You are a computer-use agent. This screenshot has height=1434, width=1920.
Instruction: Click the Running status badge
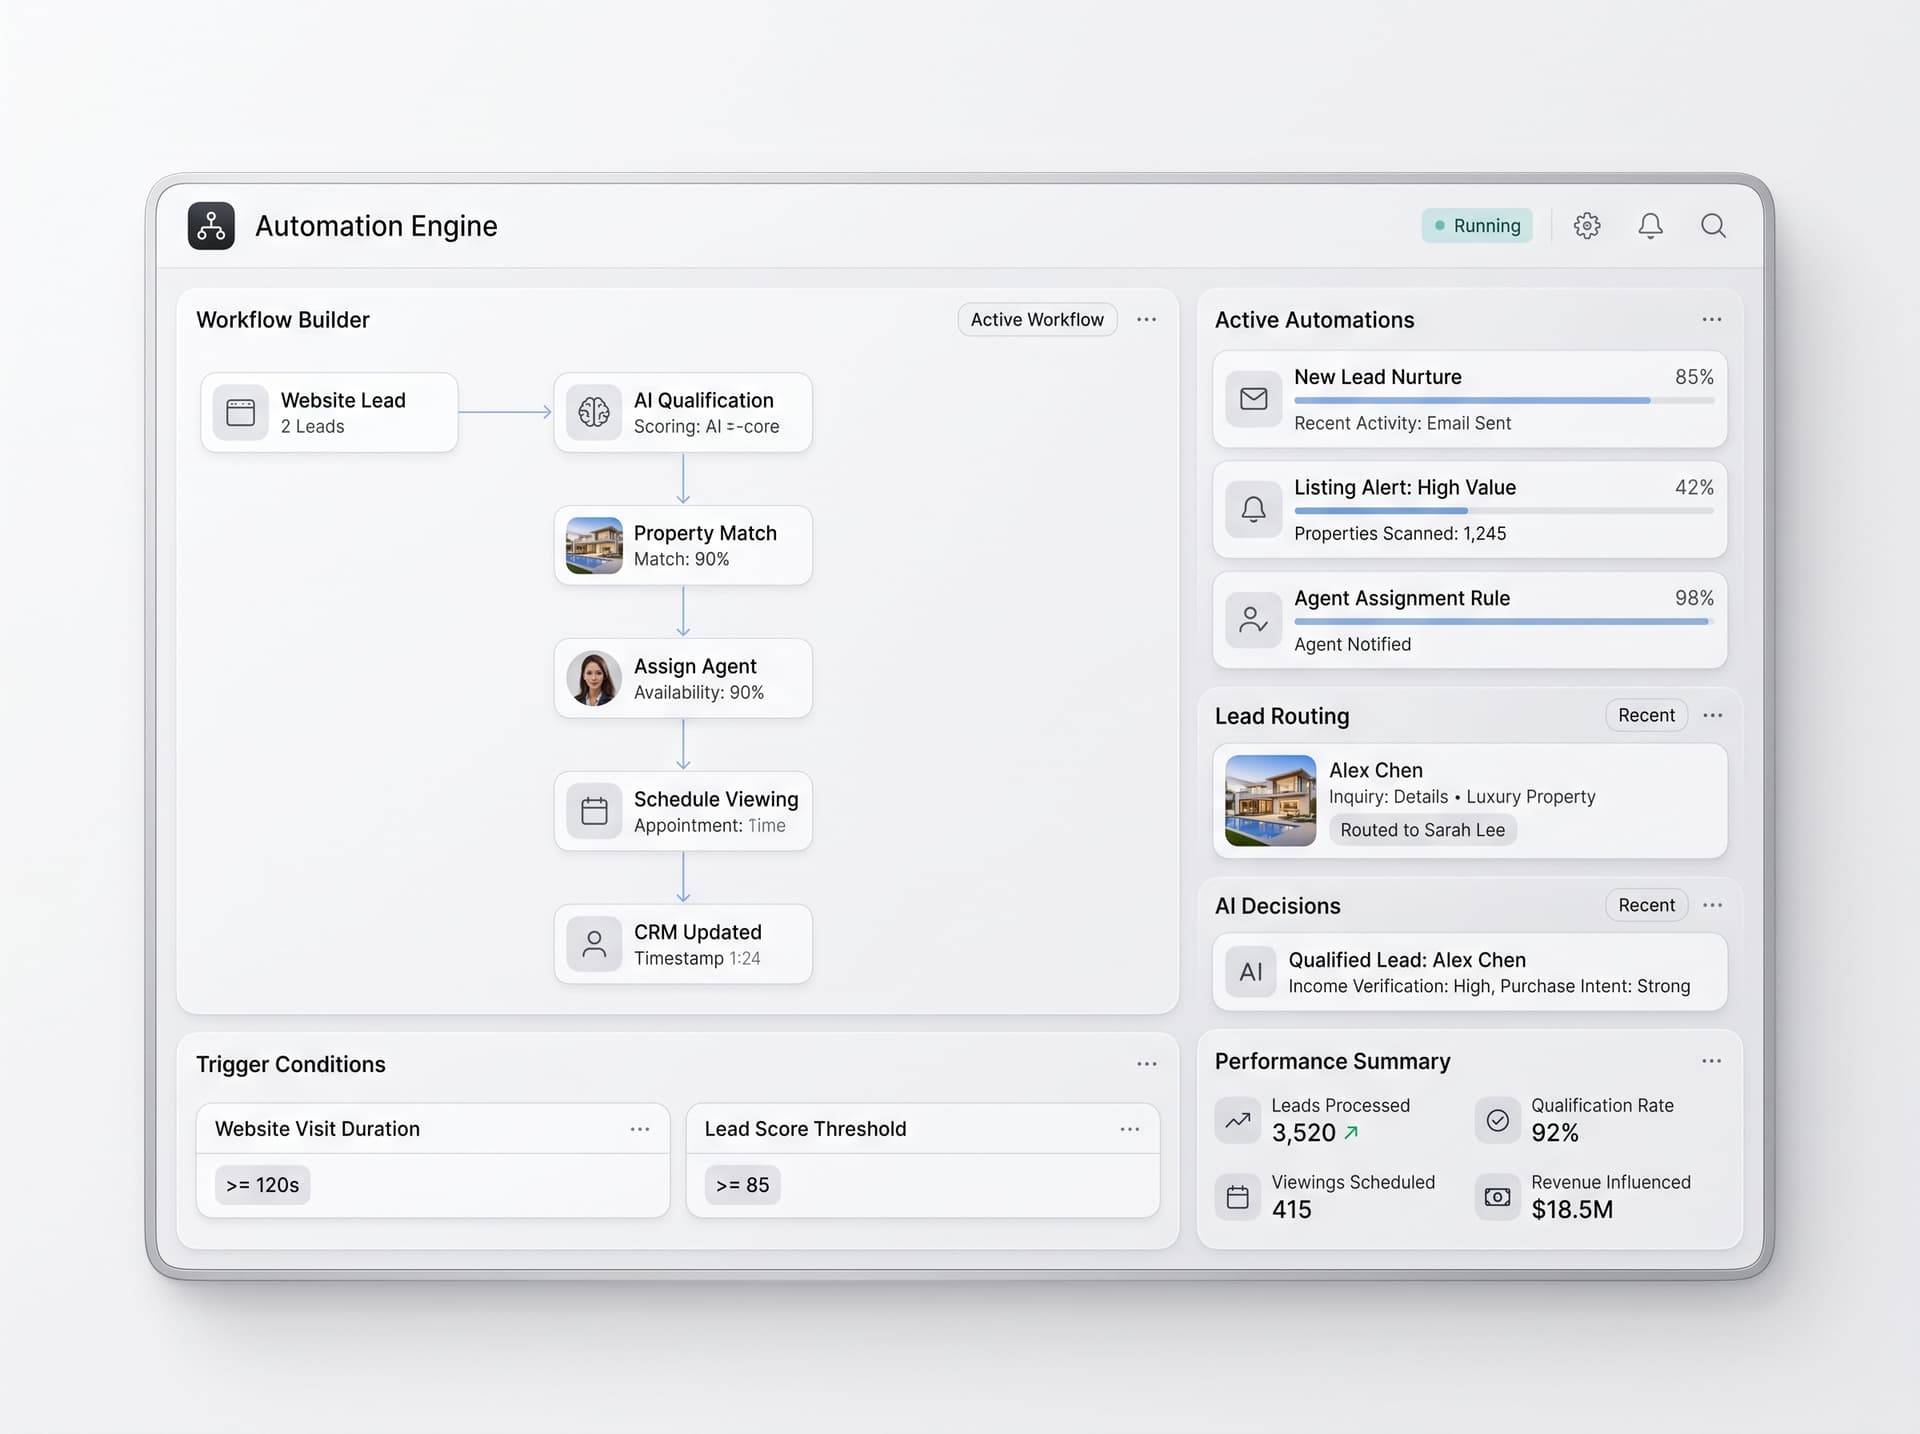coord(1477,226)
